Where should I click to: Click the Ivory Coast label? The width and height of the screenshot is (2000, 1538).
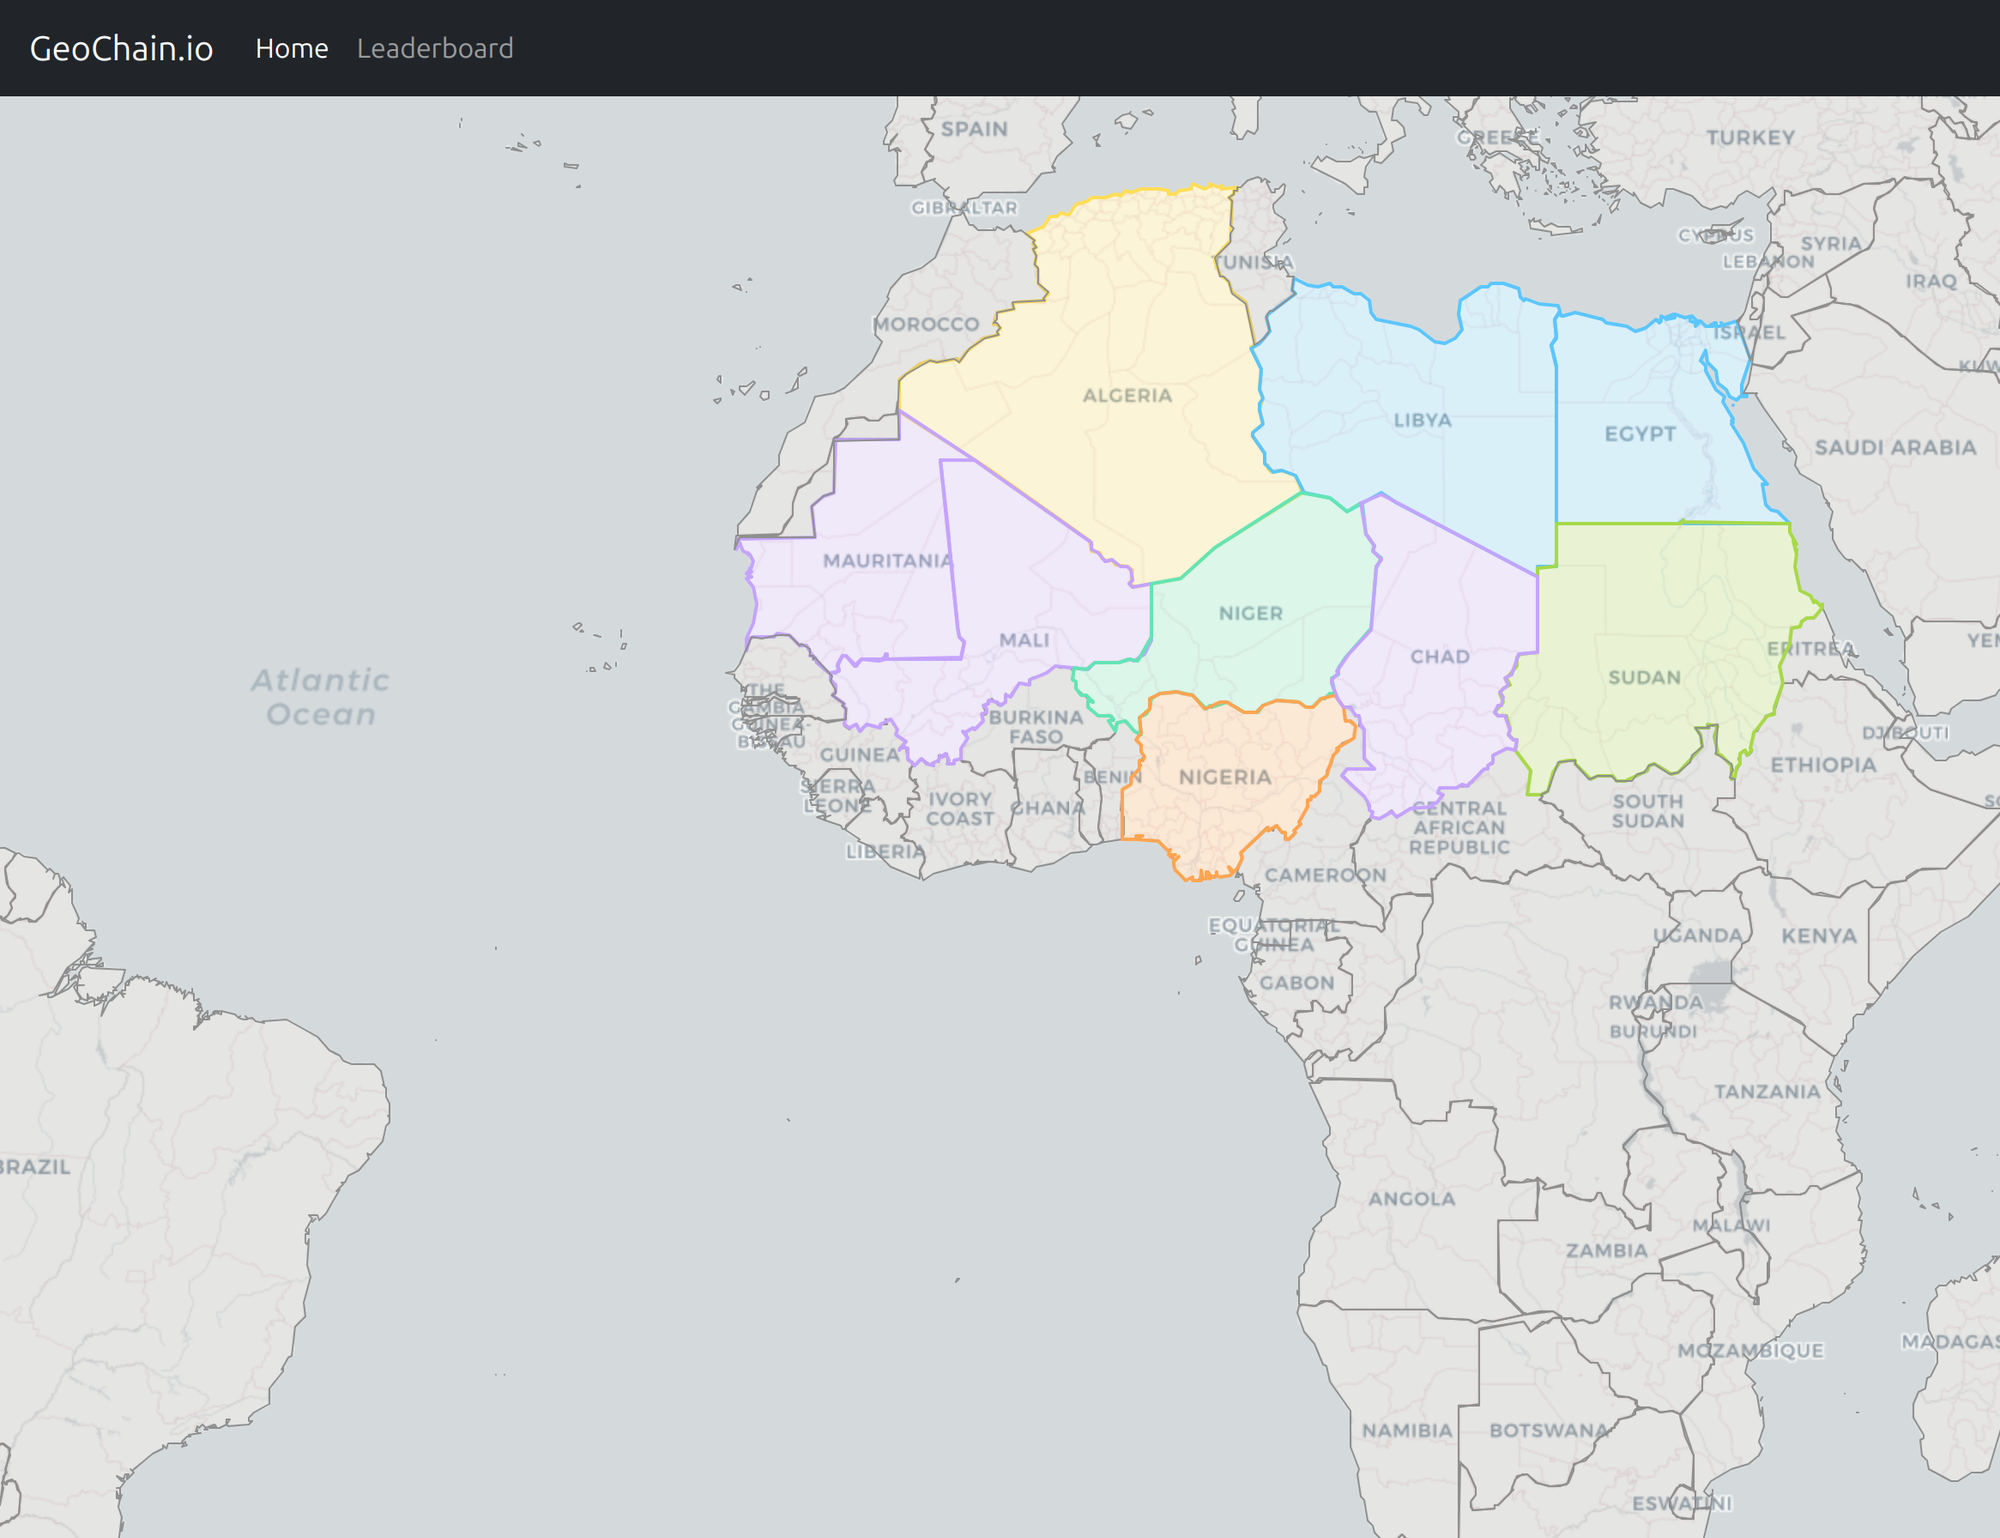(x=960, y=809)
